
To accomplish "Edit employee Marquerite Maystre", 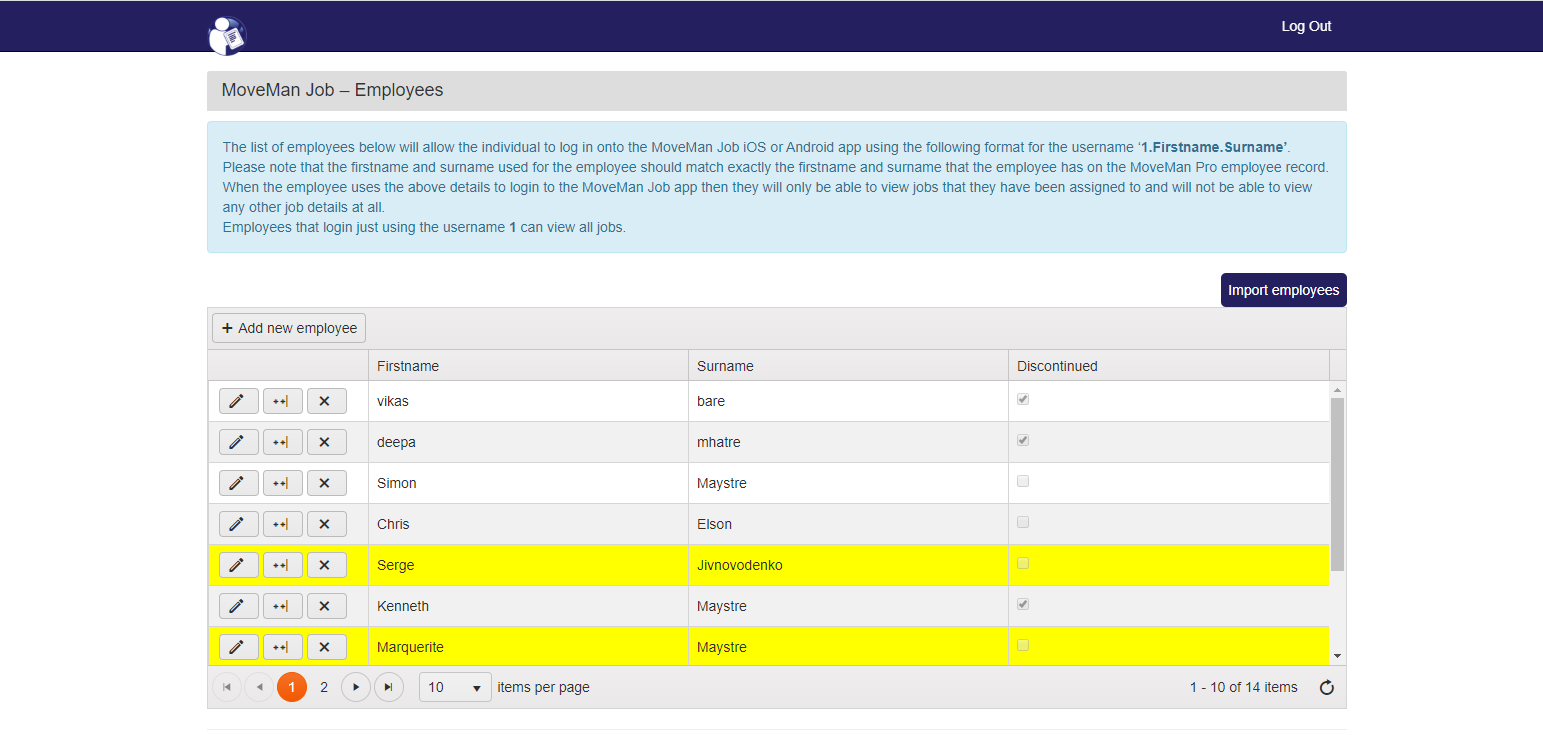I will coord(239,647).
